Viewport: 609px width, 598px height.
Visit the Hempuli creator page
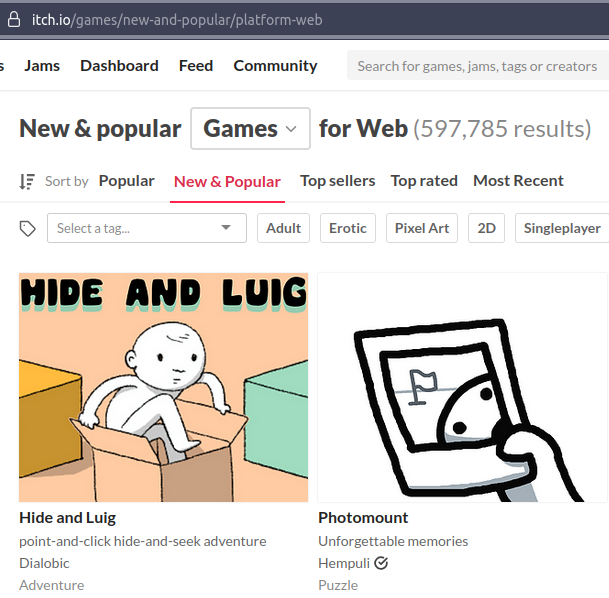coord(344,563)
